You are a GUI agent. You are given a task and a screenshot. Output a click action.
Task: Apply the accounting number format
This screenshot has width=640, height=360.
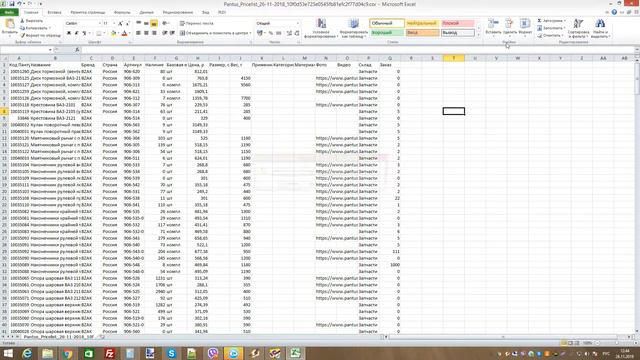click(x=260, y=33)
